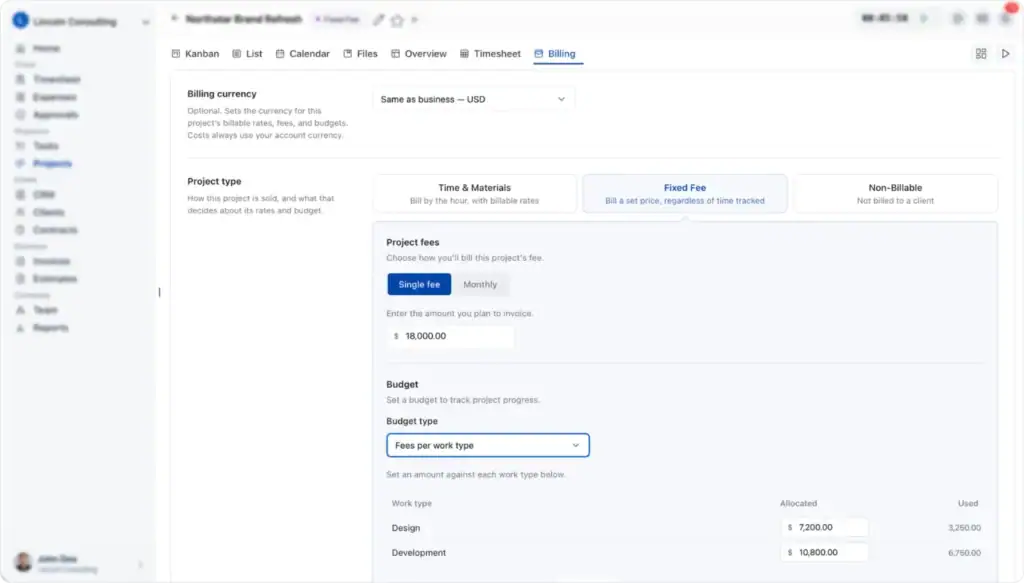The image size is (1024, 583).
Task: Click the 6,750.00 used value
Action: point(964,552)
